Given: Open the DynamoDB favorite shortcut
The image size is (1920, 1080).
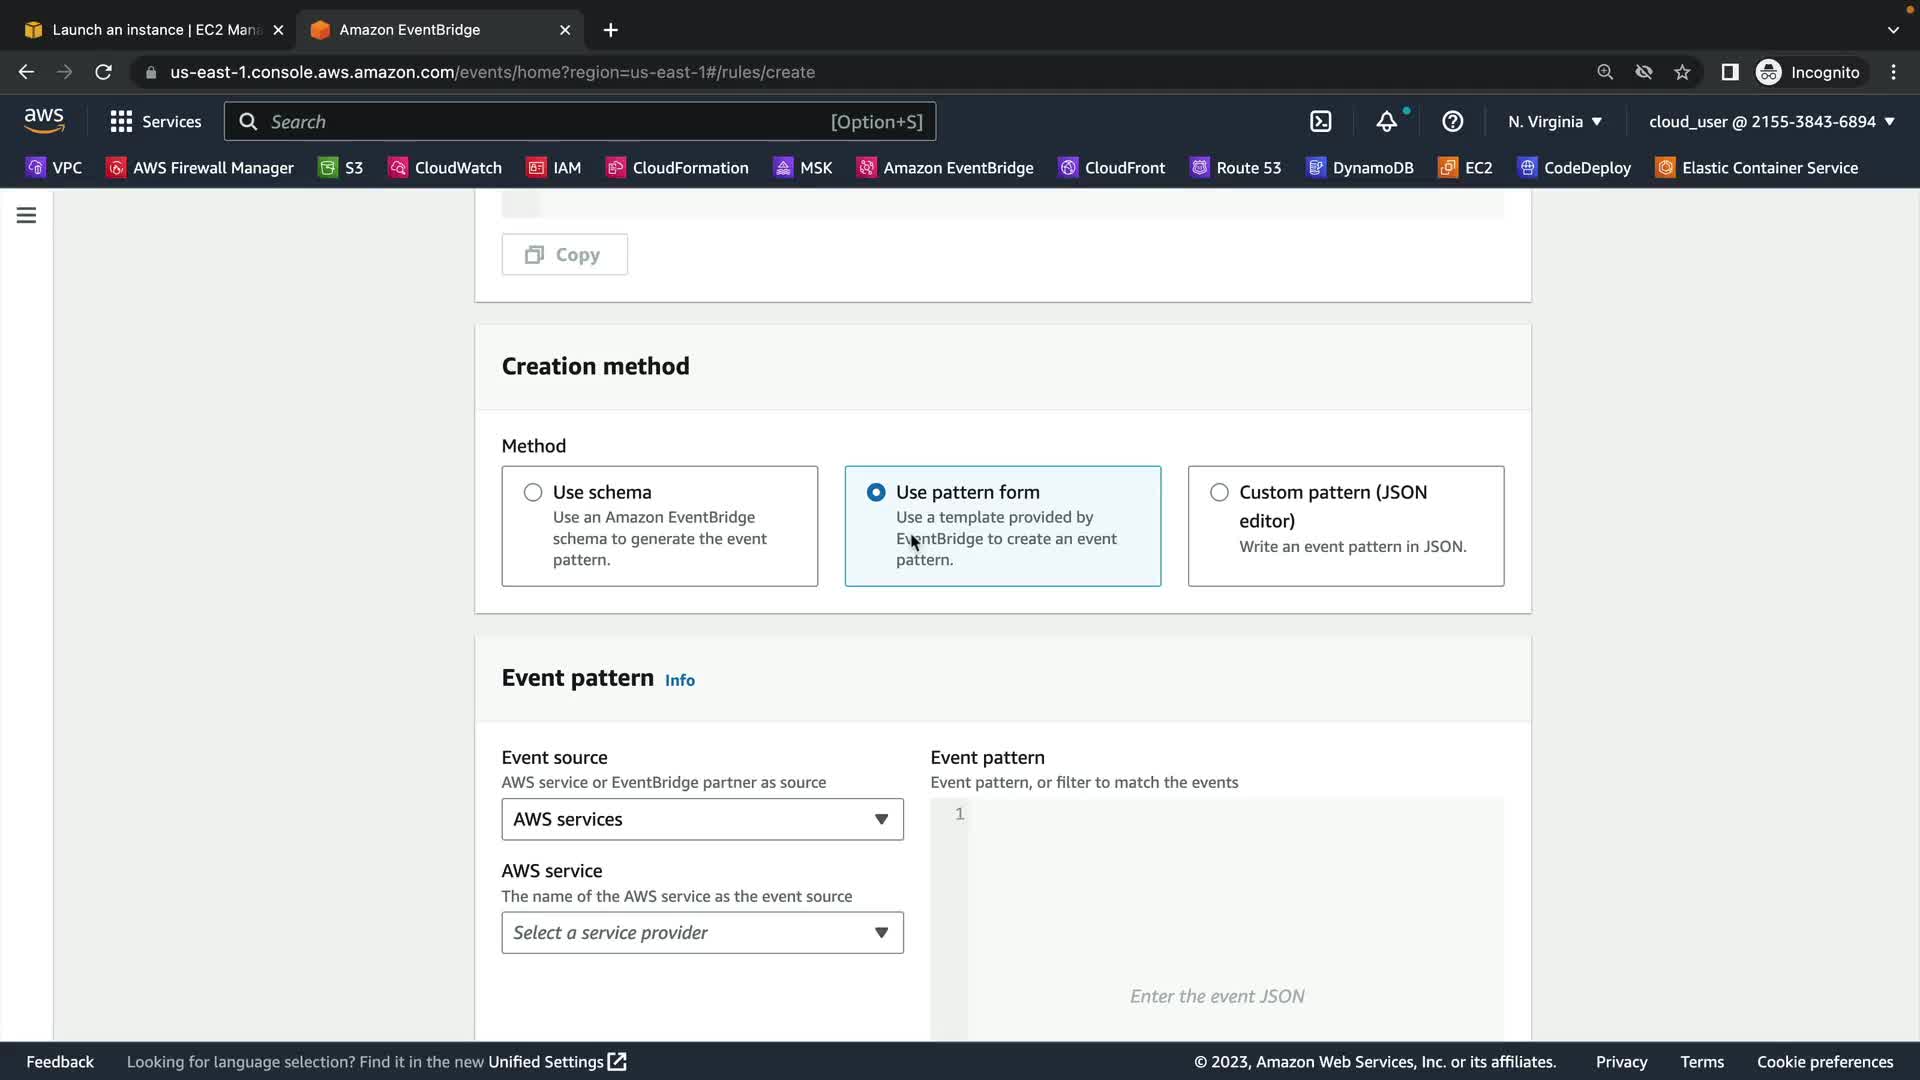Looking at the screenshot, I should [x=1360, y=168].
